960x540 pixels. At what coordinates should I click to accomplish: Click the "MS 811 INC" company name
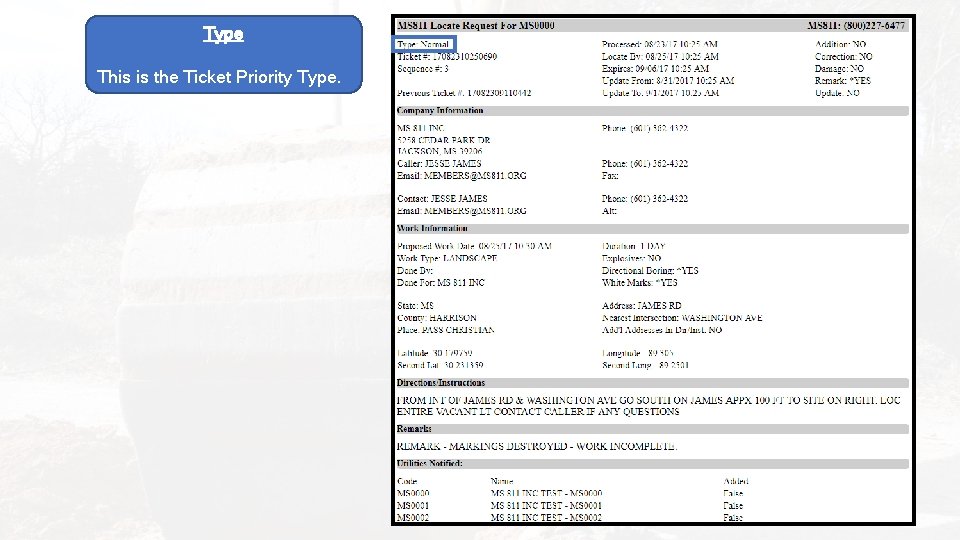pos(420,129)
